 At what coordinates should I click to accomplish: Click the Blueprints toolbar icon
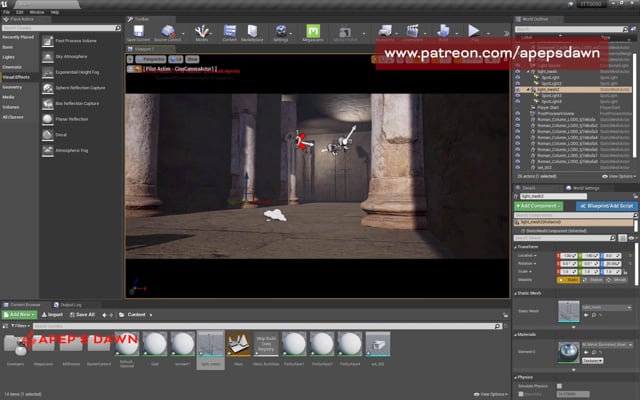click(x=385, y=31)
